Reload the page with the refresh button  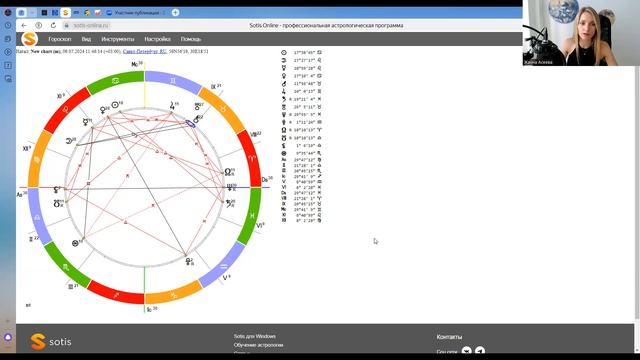(53, 25)
